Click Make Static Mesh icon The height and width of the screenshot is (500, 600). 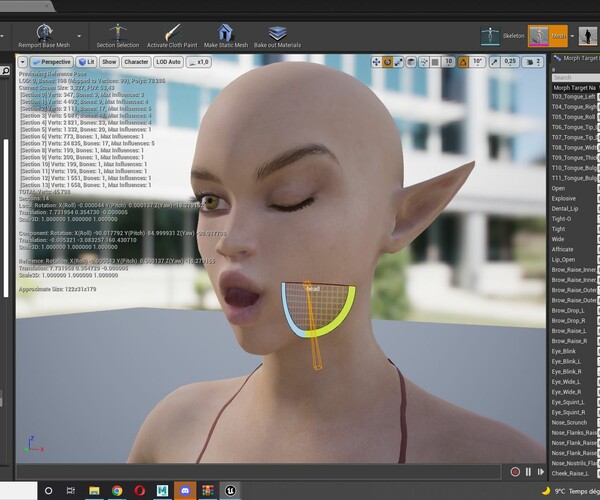click(225, 32)
